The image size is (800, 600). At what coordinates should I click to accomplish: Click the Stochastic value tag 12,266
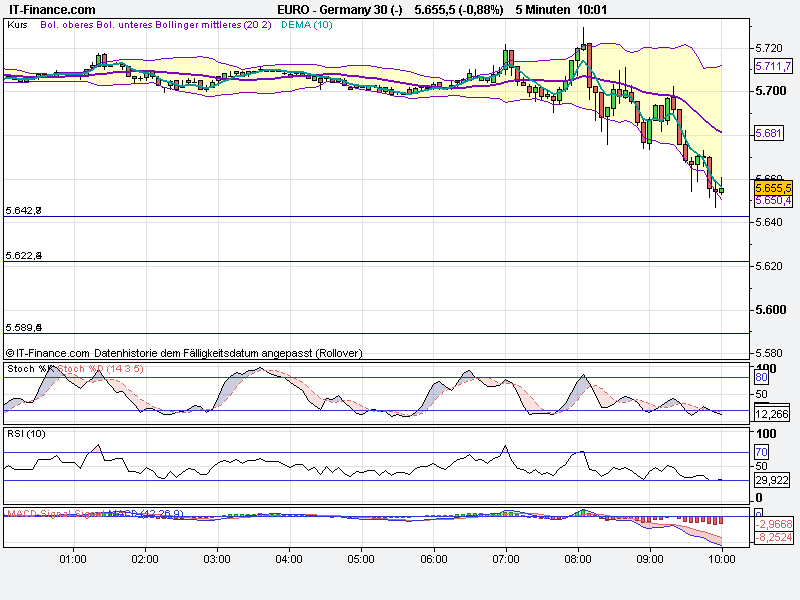coord(772,414)
